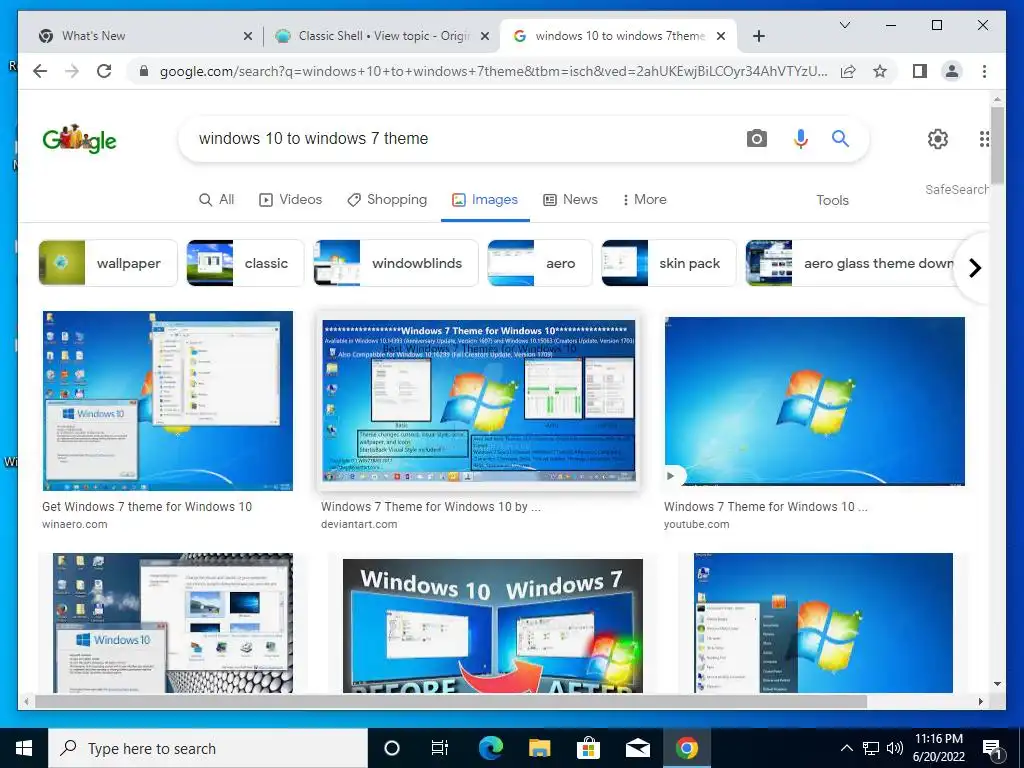Open Task View from taskbar

(440, 748)
